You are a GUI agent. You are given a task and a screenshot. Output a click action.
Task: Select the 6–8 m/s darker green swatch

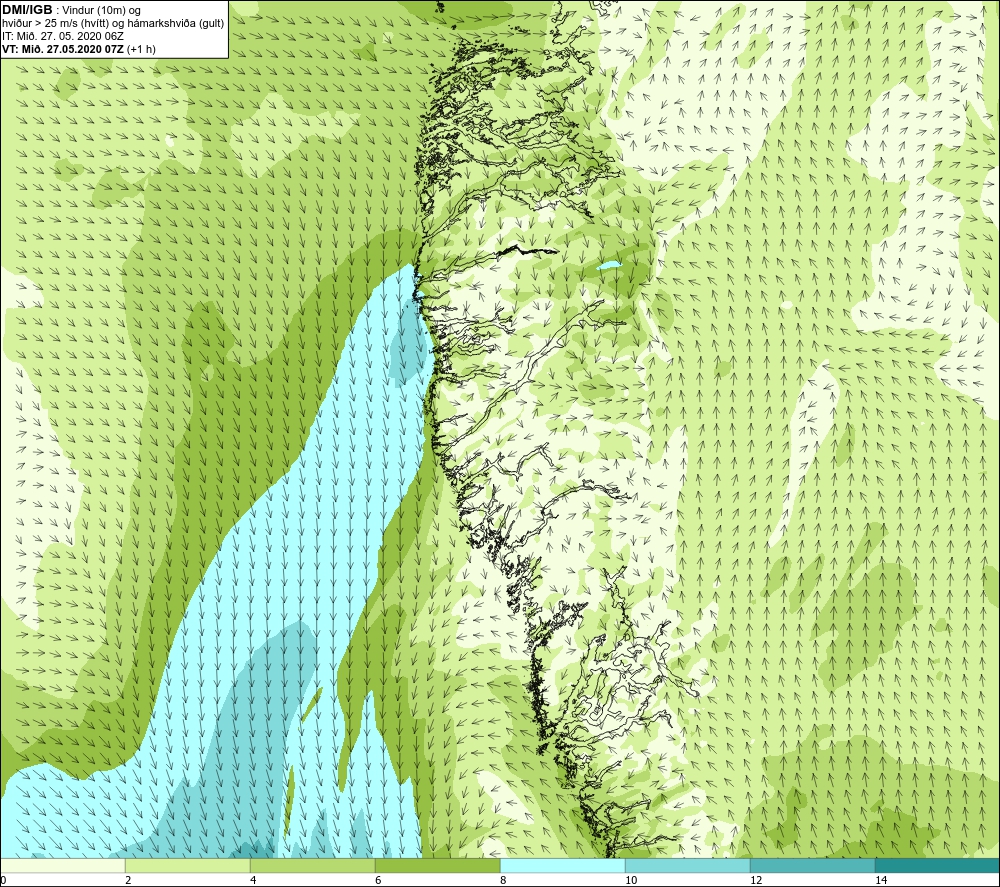point(438,865)
